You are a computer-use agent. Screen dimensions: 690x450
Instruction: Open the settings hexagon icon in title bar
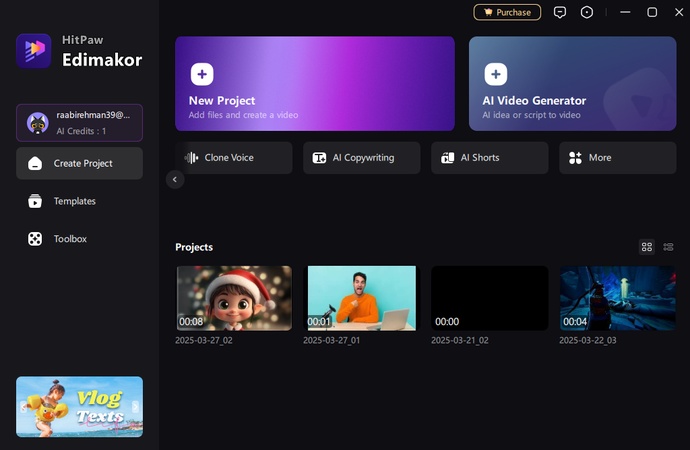point(587,12)
